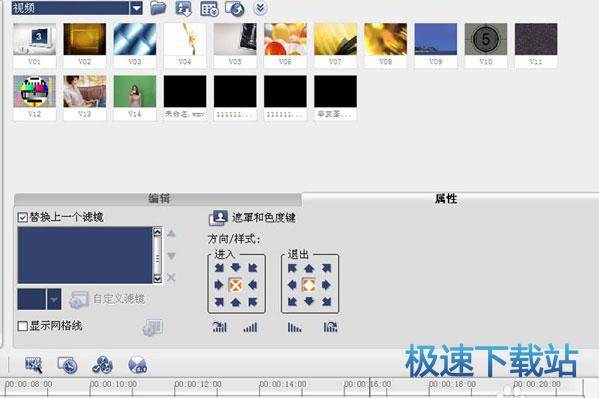Set enter direction from right
Viewport: 599px width, 398px height.
tap(253, 285)
